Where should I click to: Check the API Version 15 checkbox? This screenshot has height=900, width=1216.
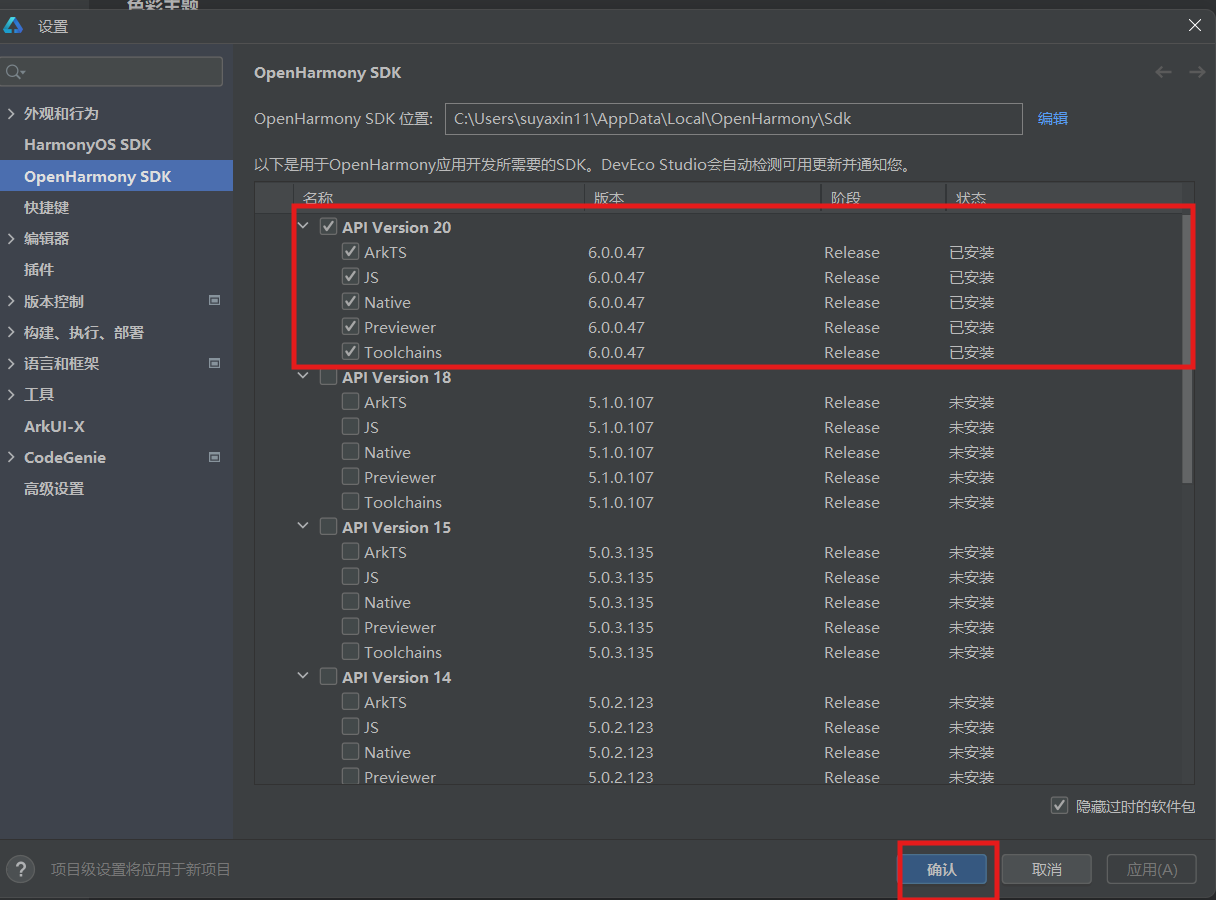[x=328, y=527]
